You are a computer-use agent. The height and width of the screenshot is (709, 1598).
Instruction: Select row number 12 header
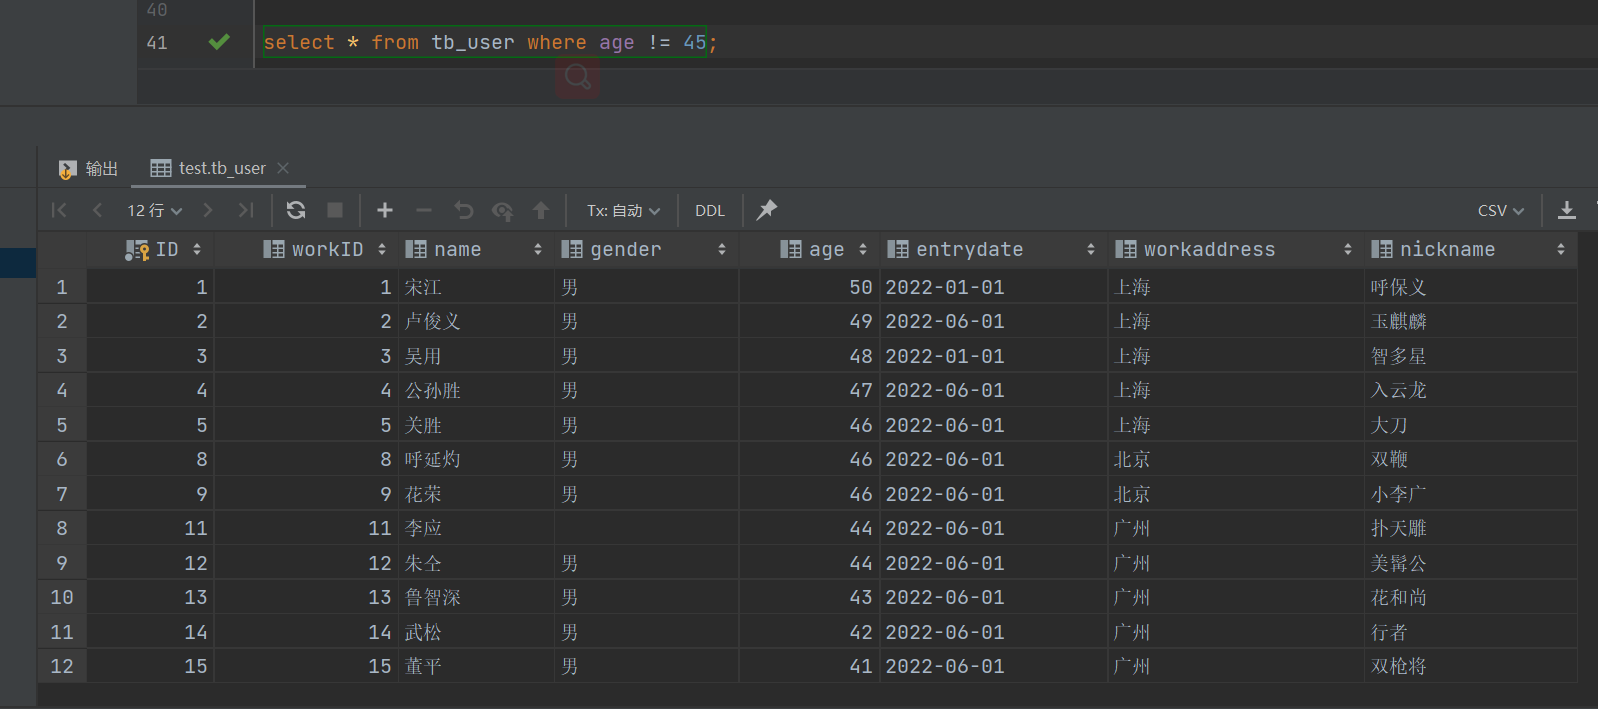tap(62, 666)
